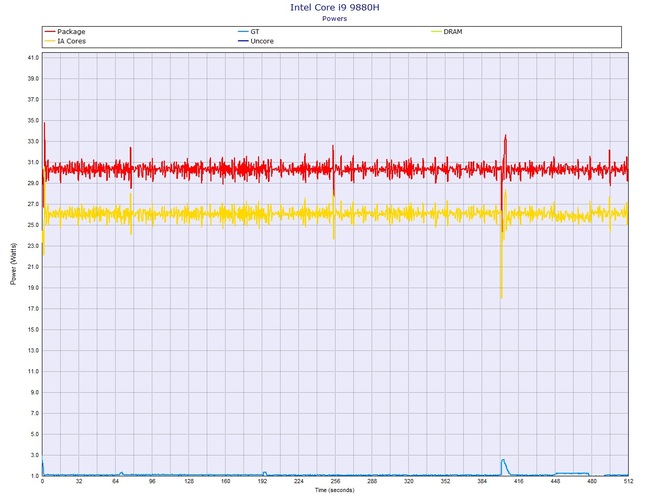
Task: Click the 17.0 y-axis tick label
Action: pyautogui.click(x=33, y=308)
